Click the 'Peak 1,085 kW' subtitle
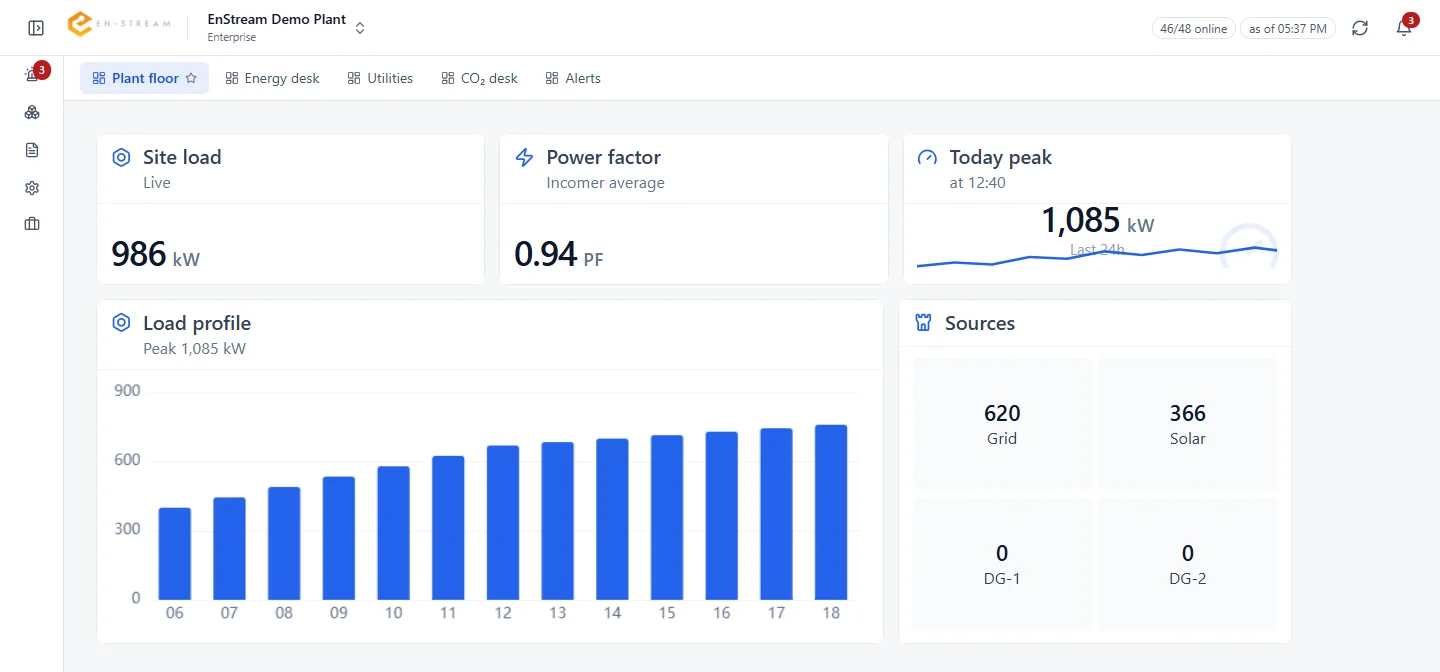 click(194, 349)
